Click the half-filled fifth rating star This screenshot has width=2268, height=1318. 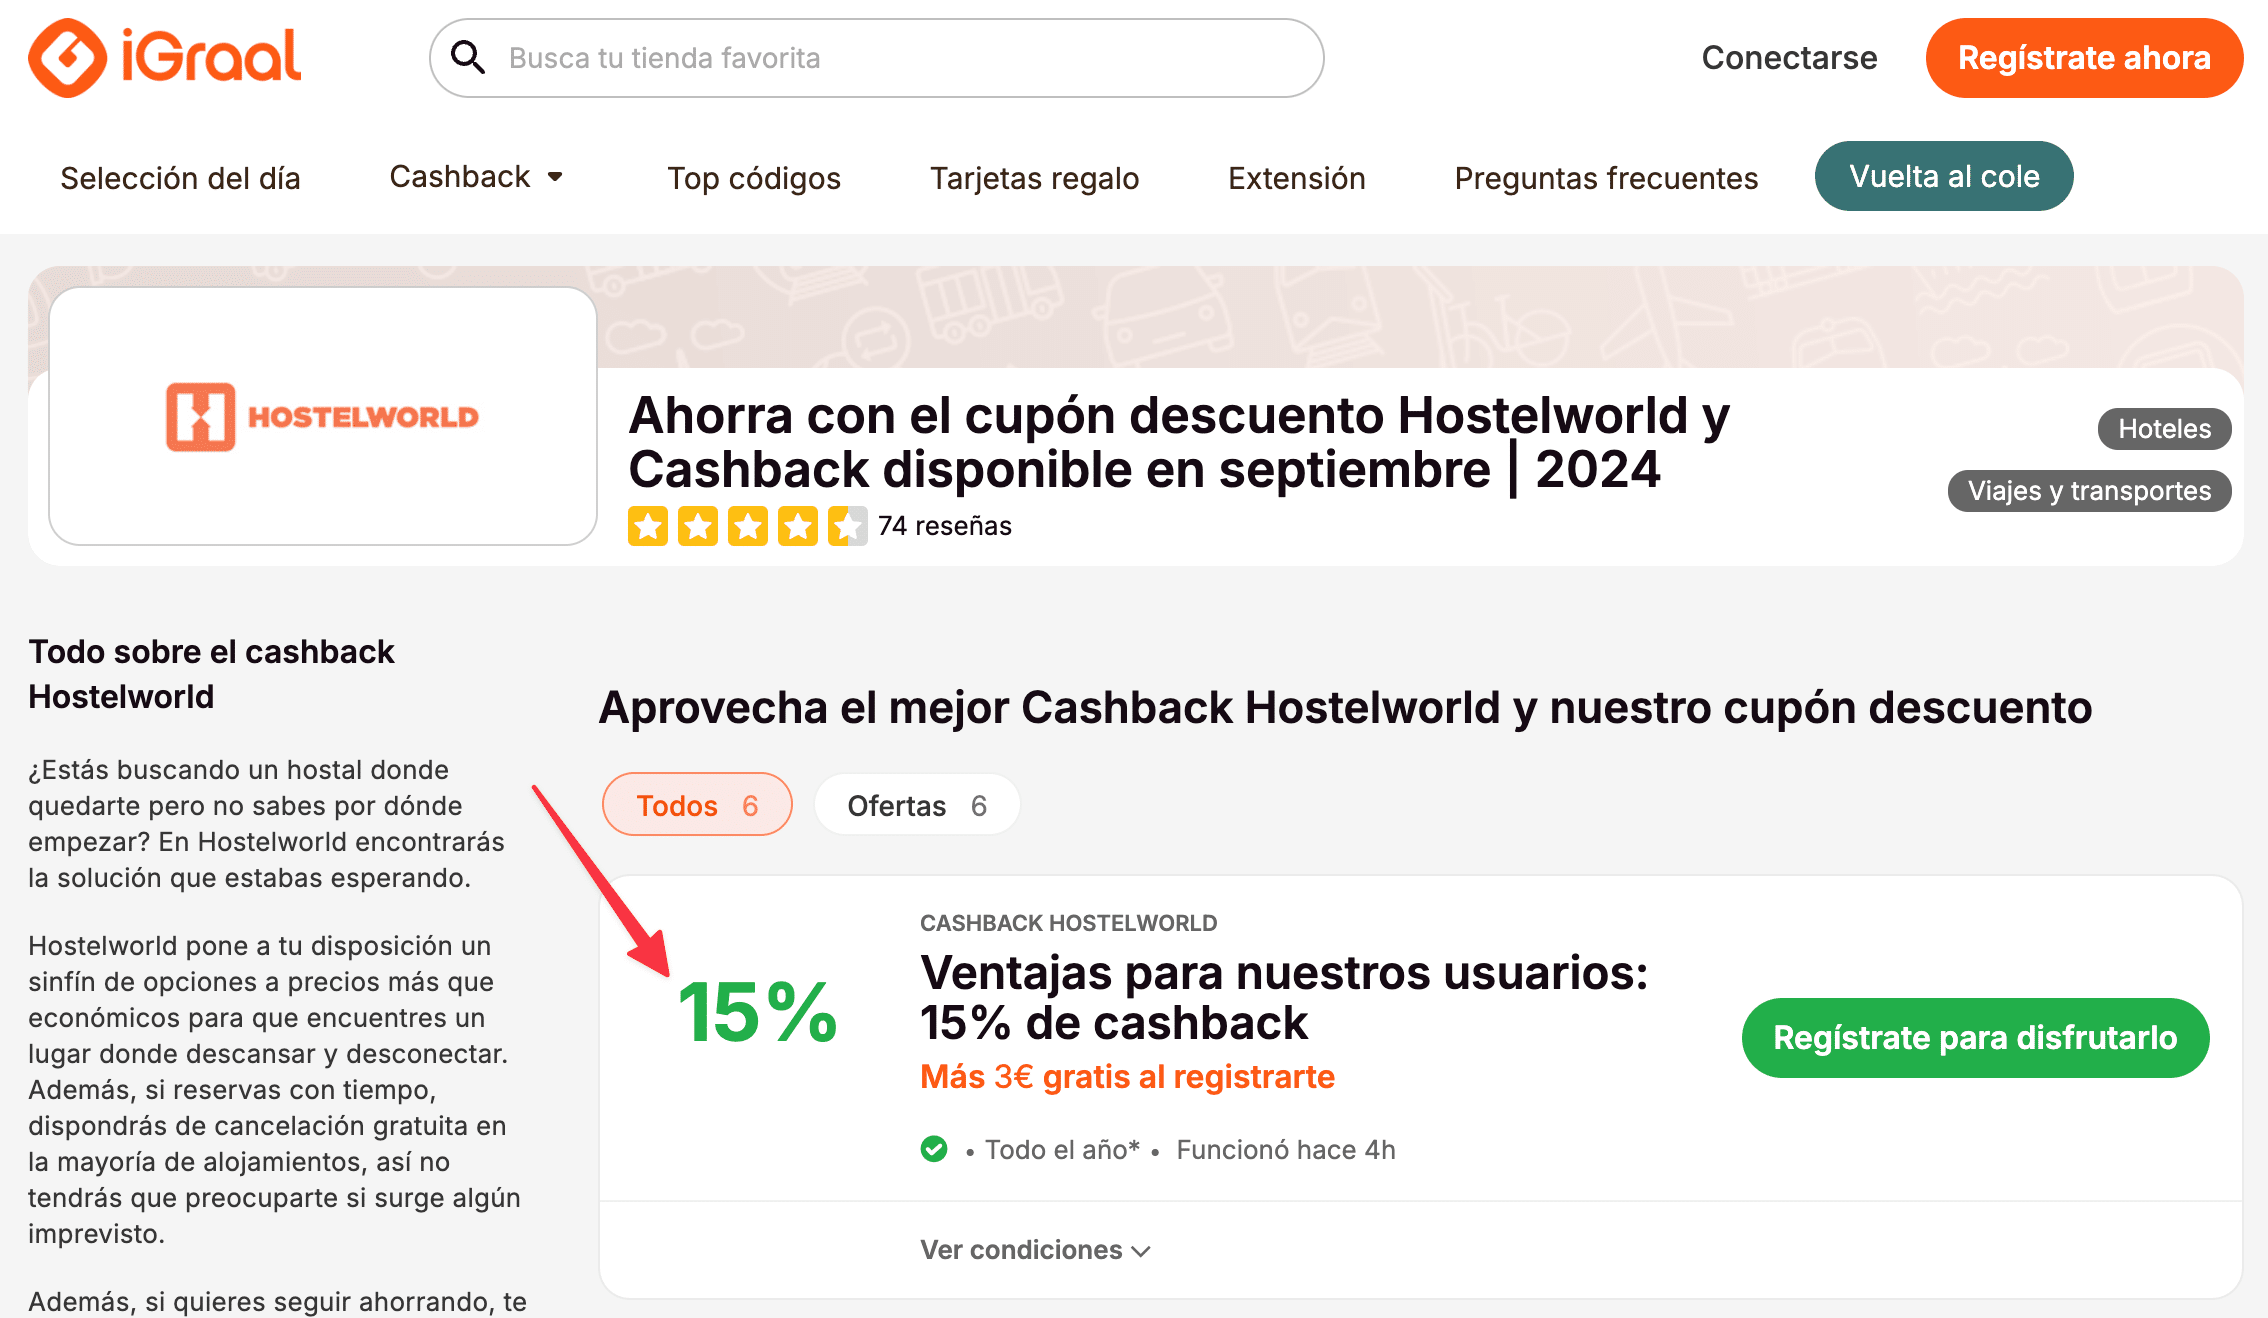847,526
